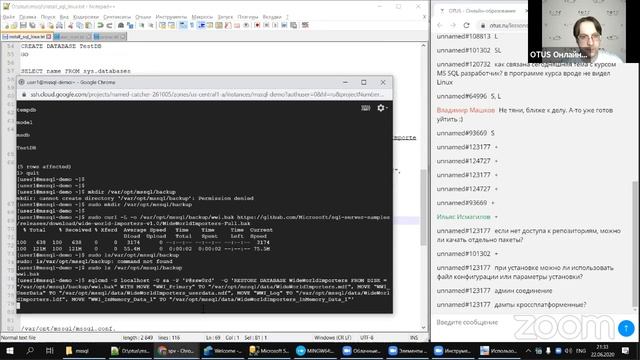Click the Windows Start button
The image size is (640, 360).
[x=10, y=351]
